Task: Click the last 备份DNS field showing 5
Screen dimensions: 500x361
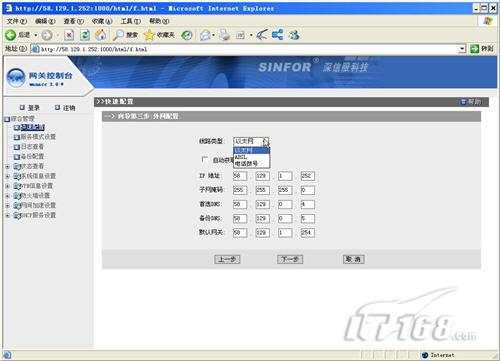Action: point(308,218)
